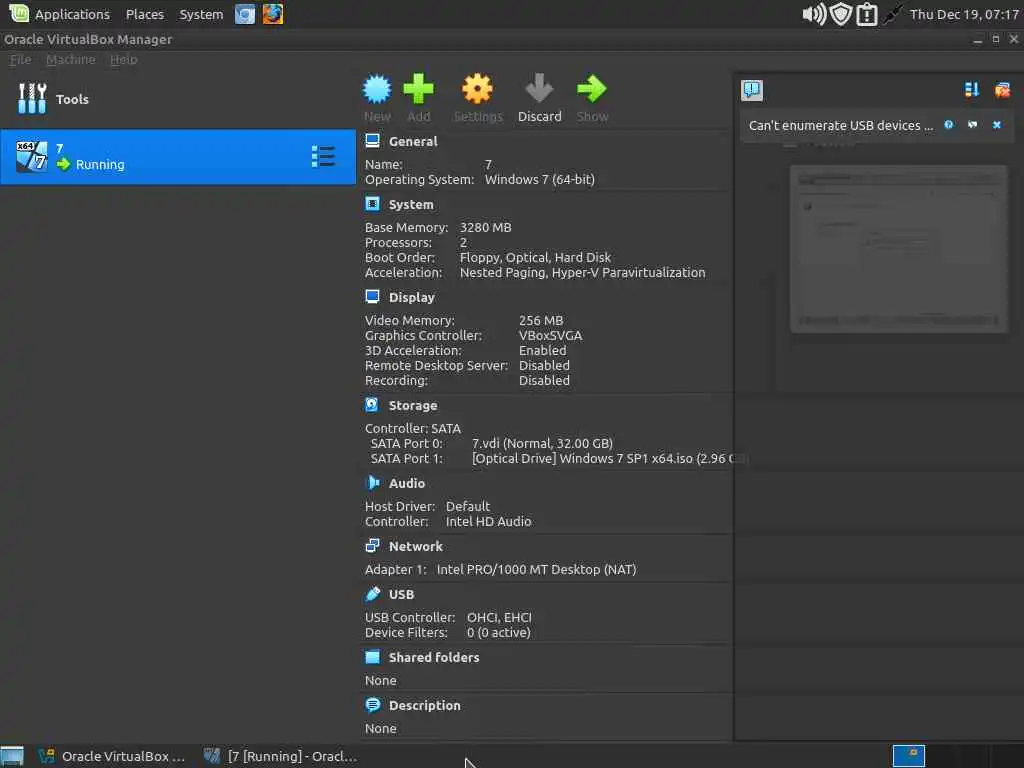Click the USB section heading
This screenshot has width=1024, height=768.
click(x=401, y=594)
